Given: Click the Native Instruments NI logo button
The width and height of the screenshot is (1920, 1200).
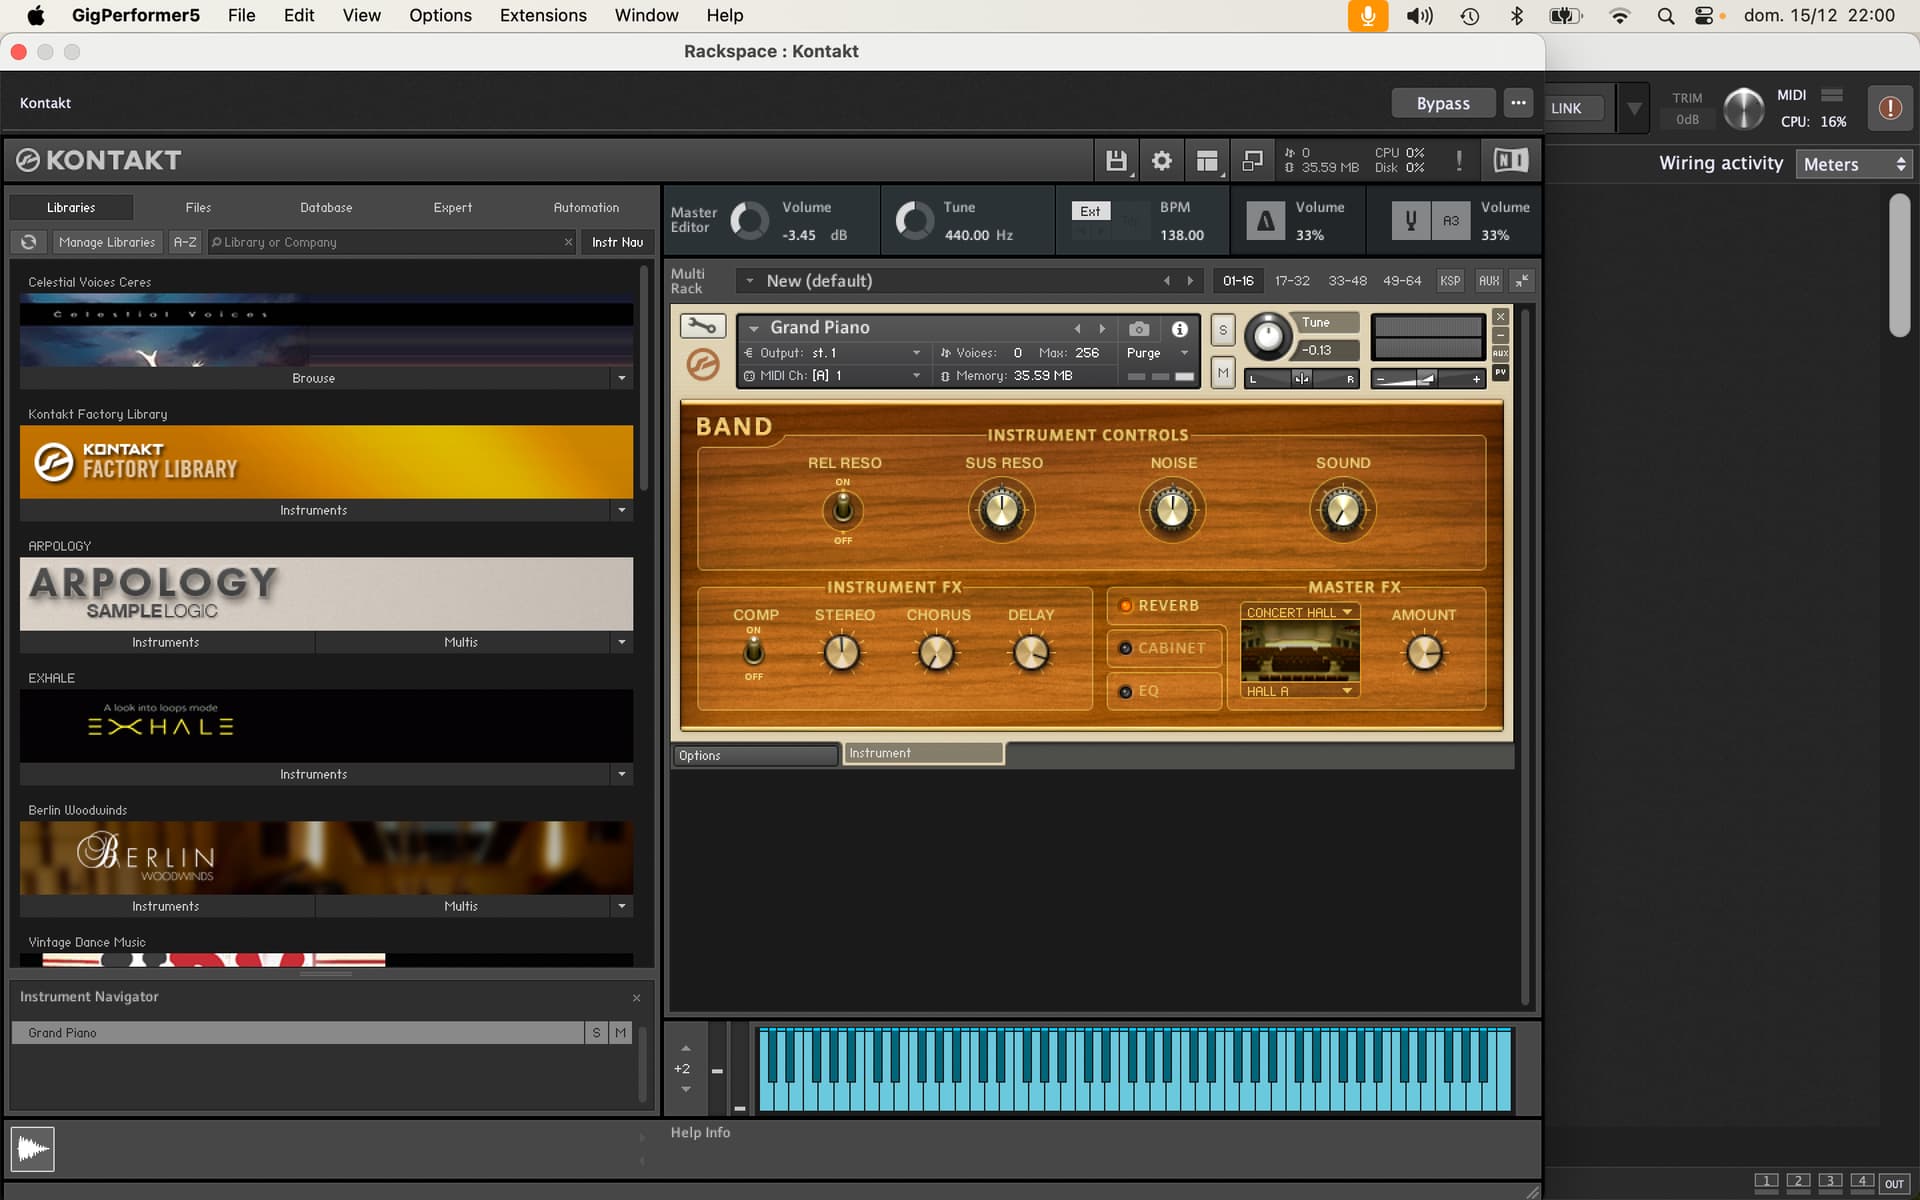Looking at the screenshot, I should (x=1511, y=160).
